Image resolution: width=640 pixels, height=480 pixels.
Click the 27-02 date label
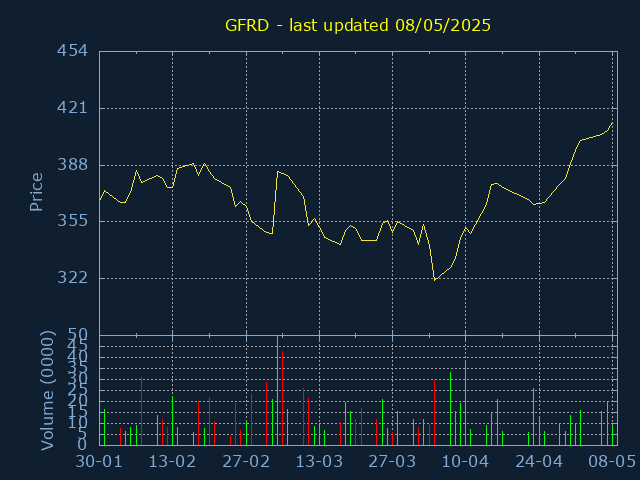(x=246, y=462)
